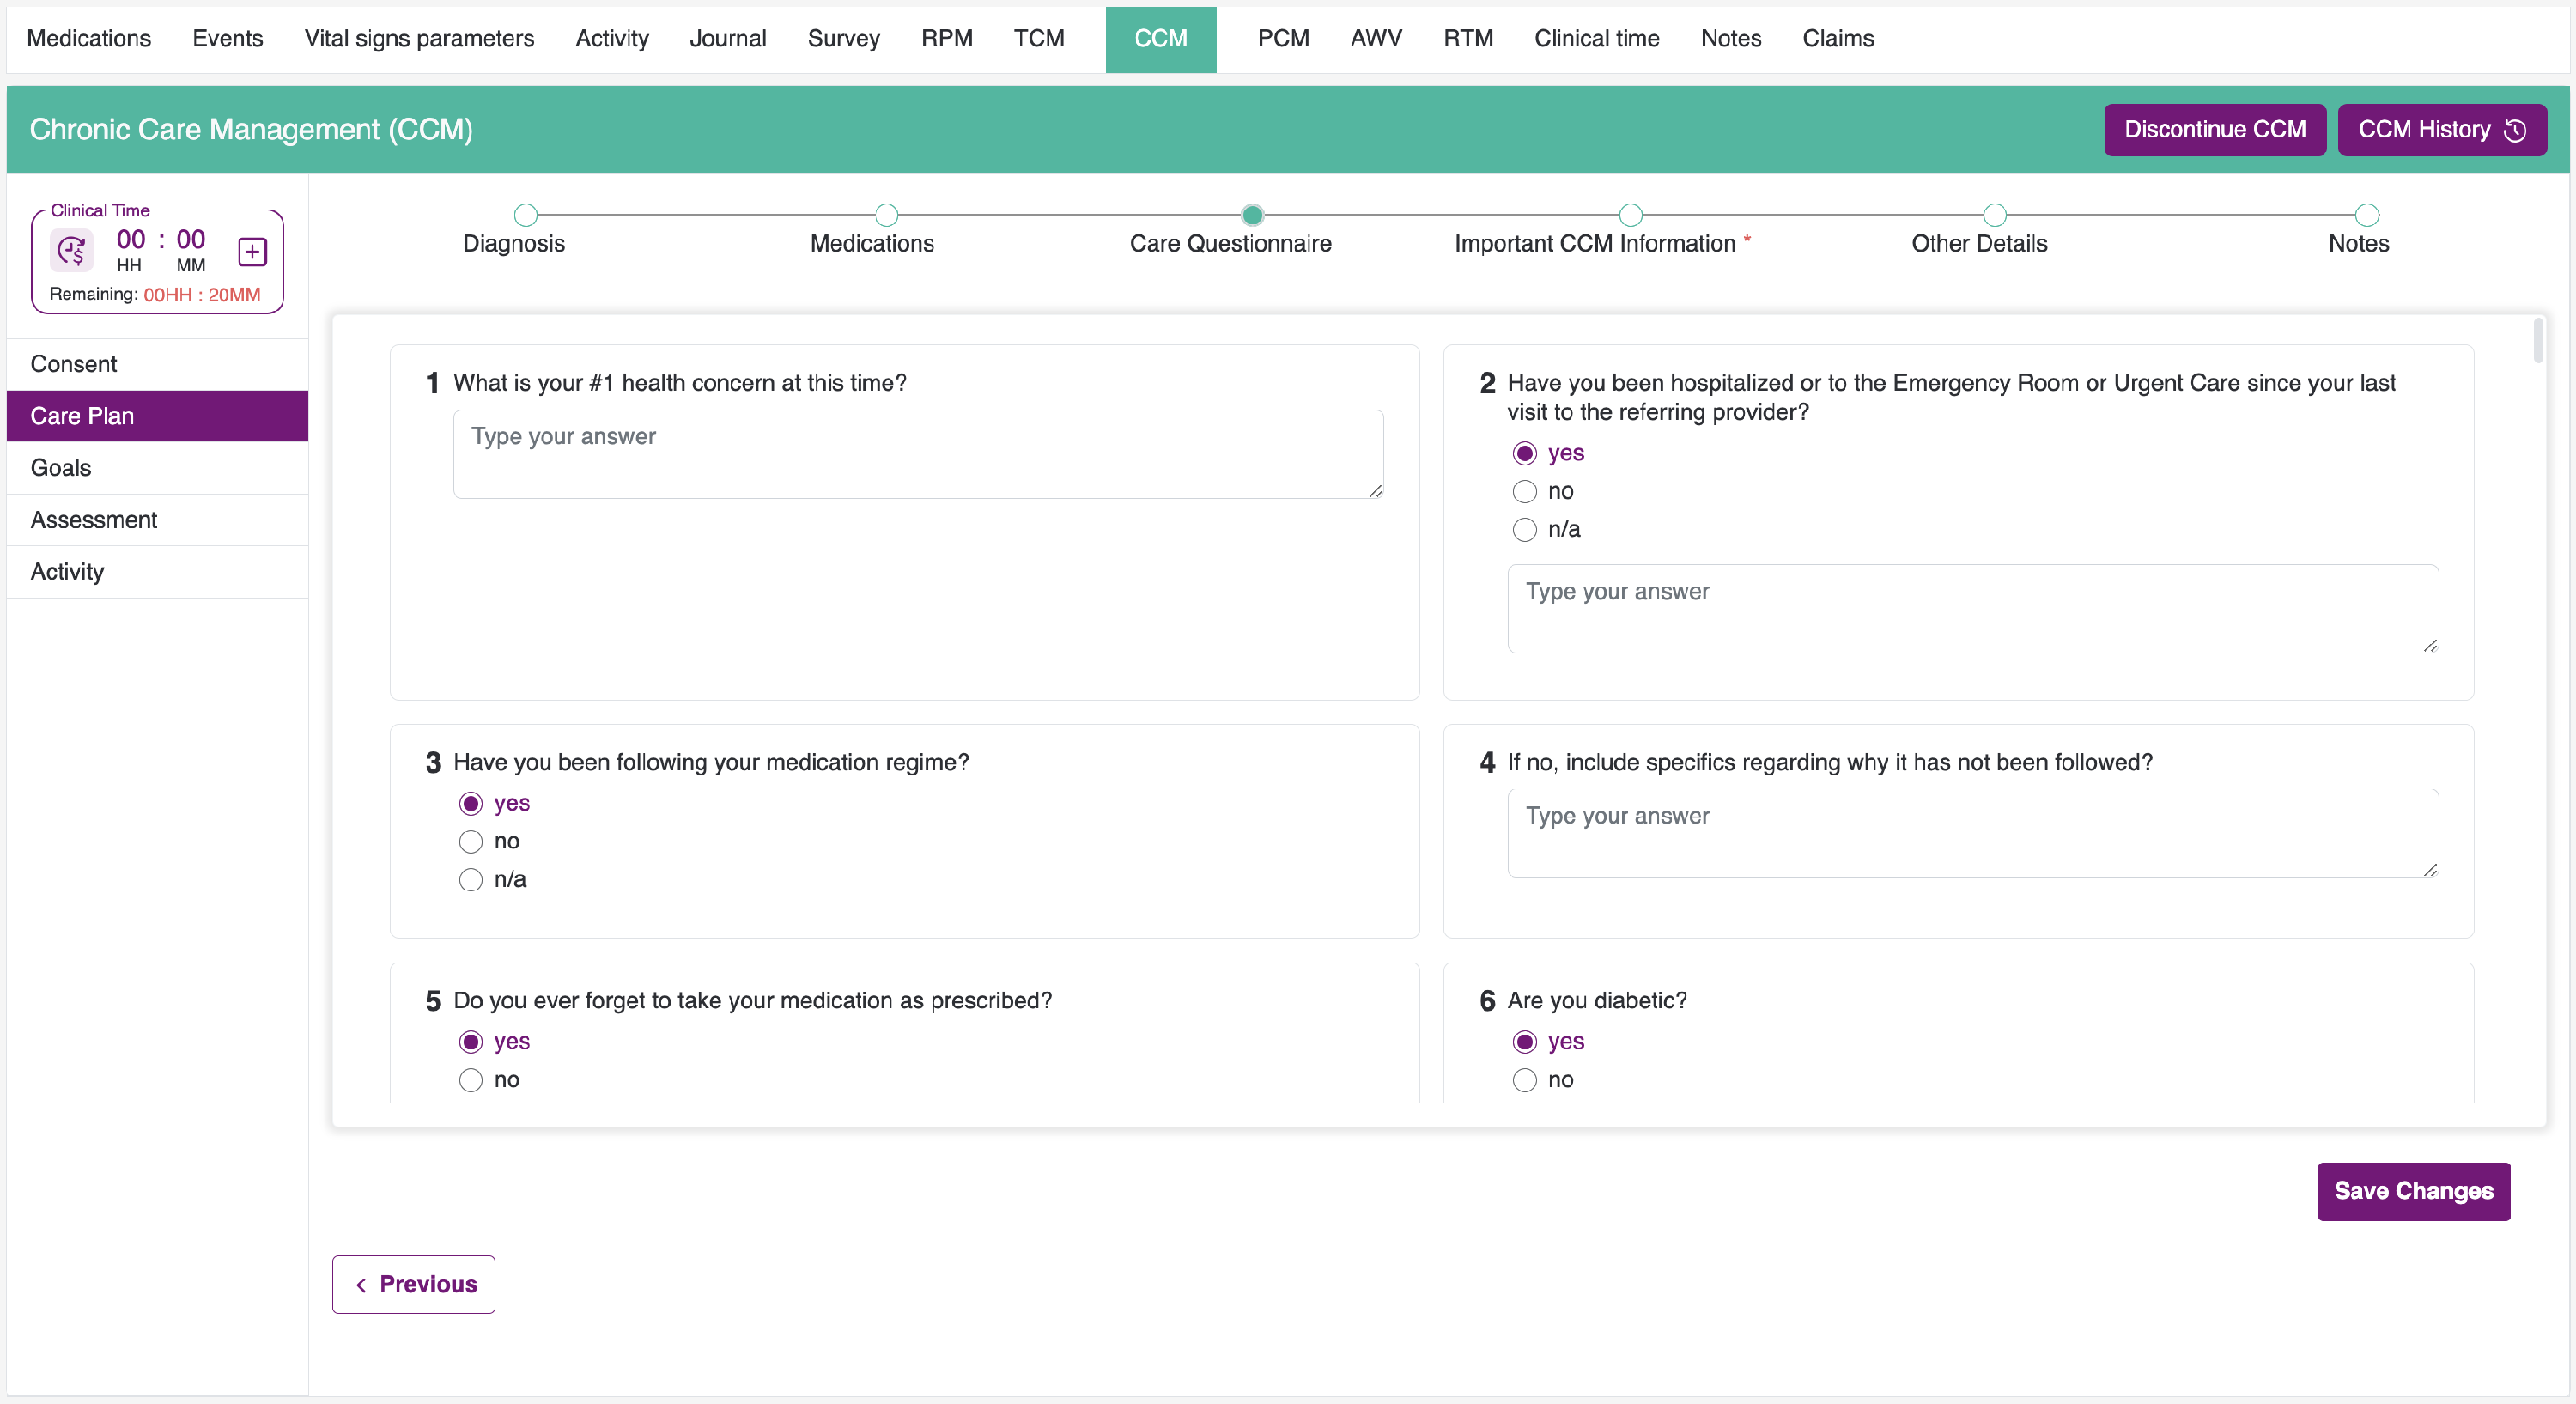Select 'no' for forgetting medication question
The width and height of the screenshot is (2576, 1404).
[470, 1080]
